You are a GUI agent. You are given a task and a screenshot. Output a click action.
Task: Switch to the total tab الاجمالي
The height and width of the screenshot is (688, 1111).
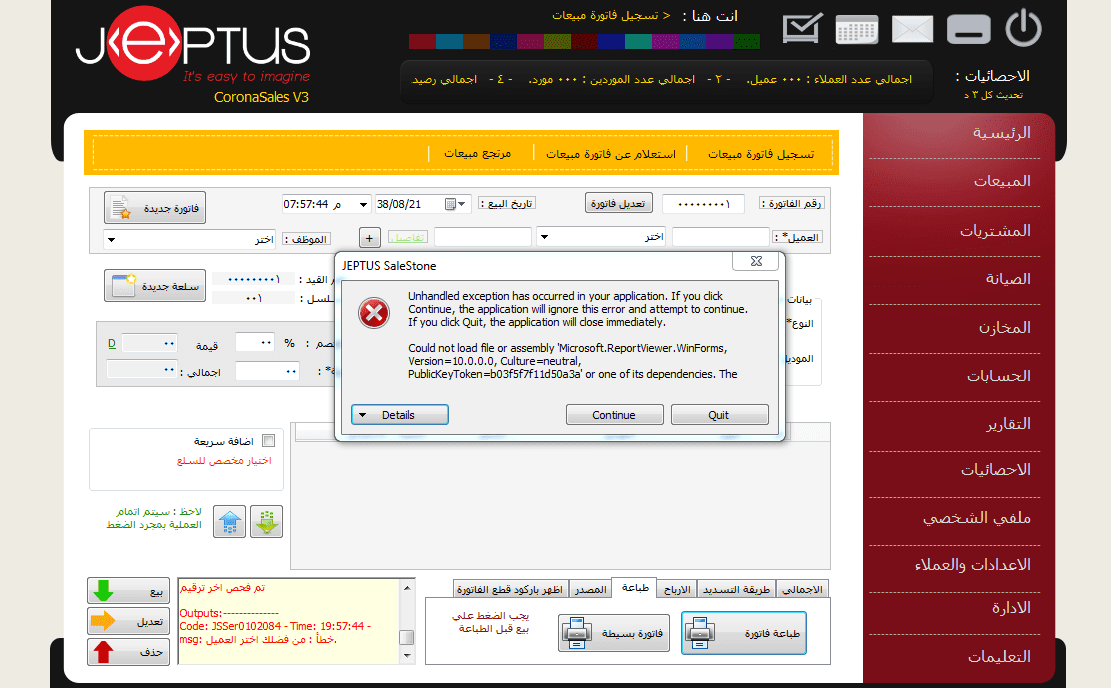(x=802, y=590)
